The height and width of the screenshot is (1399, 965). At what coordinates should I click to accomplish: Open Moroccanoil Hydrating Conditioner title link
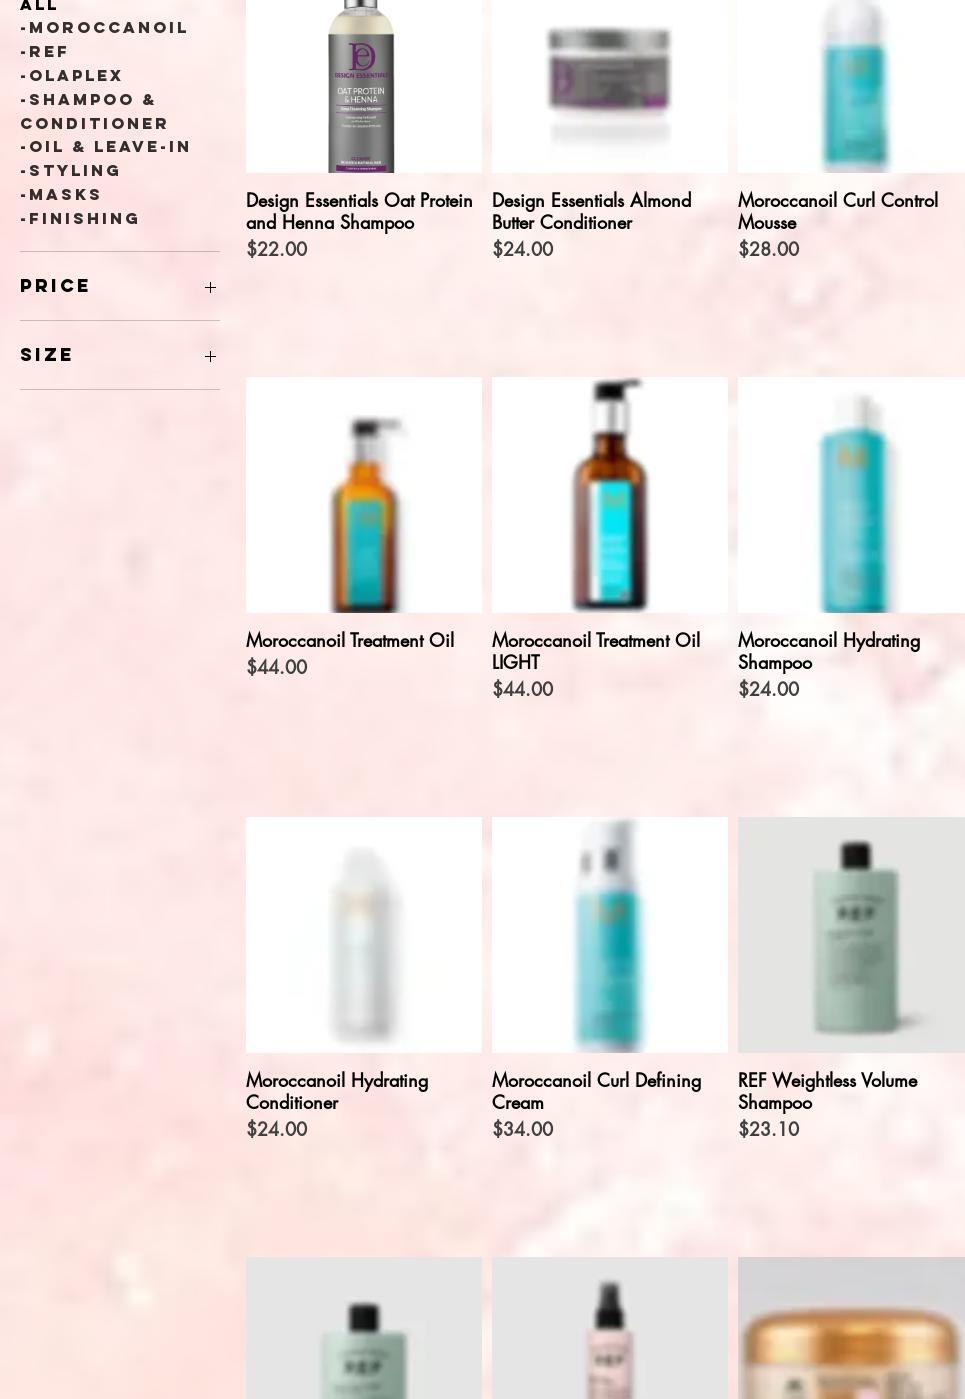337,1091
